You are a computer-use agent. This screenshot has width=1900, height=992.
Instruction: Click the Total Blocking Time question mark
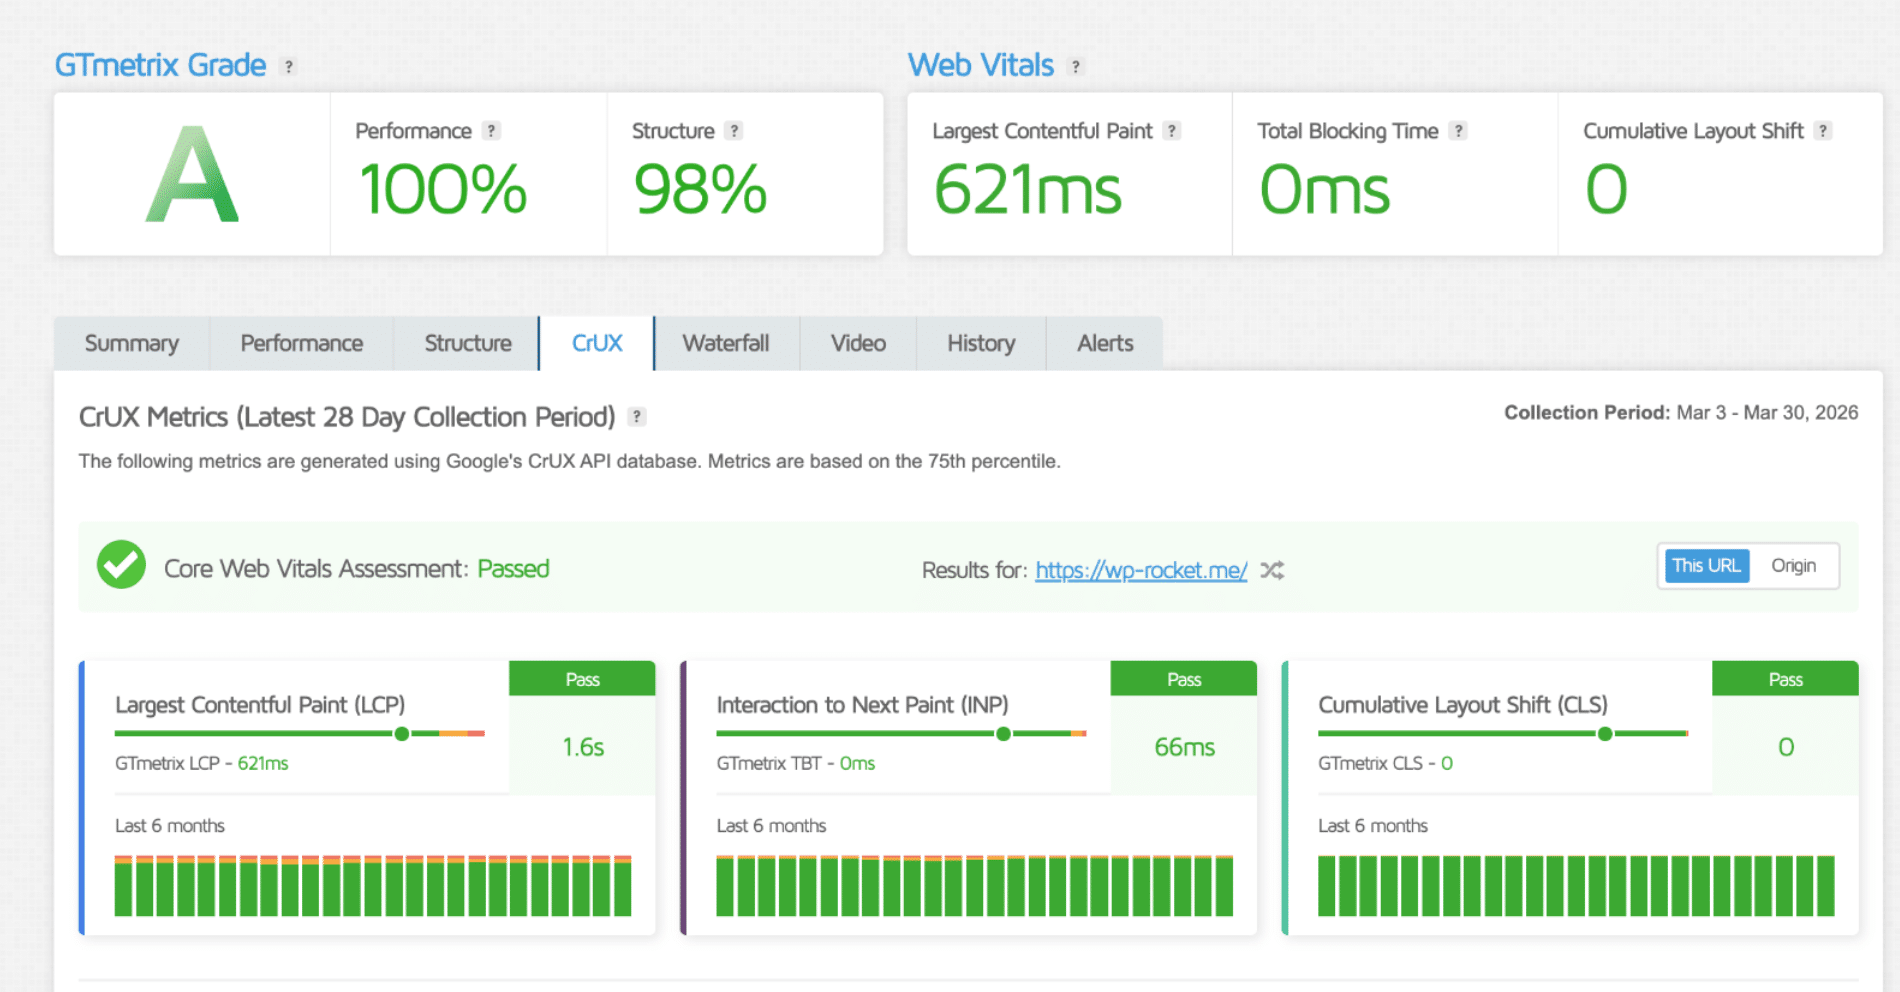tap(1459, 130)
